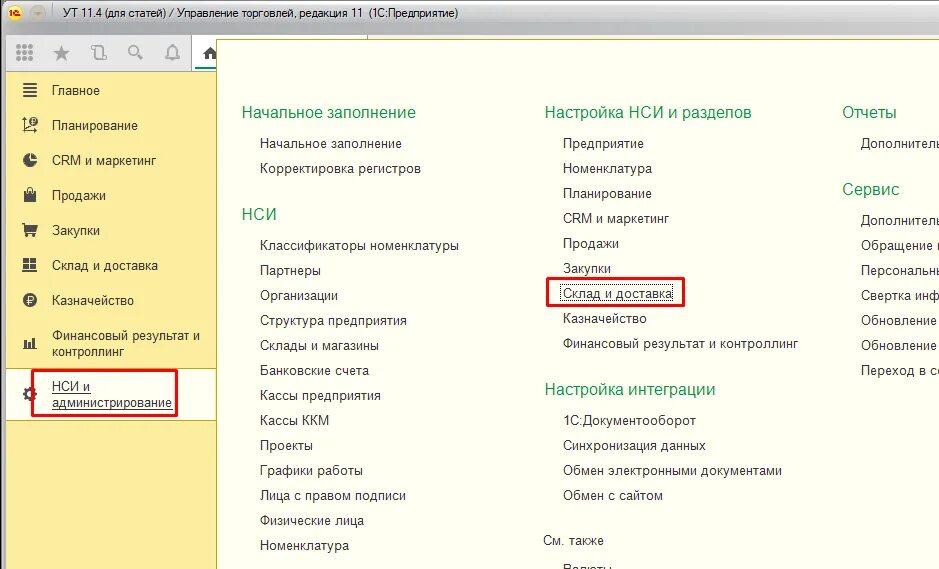Open Склад и доставка in sidebar
The width and height of the screenshot is (939, 569).
point(105,265)
